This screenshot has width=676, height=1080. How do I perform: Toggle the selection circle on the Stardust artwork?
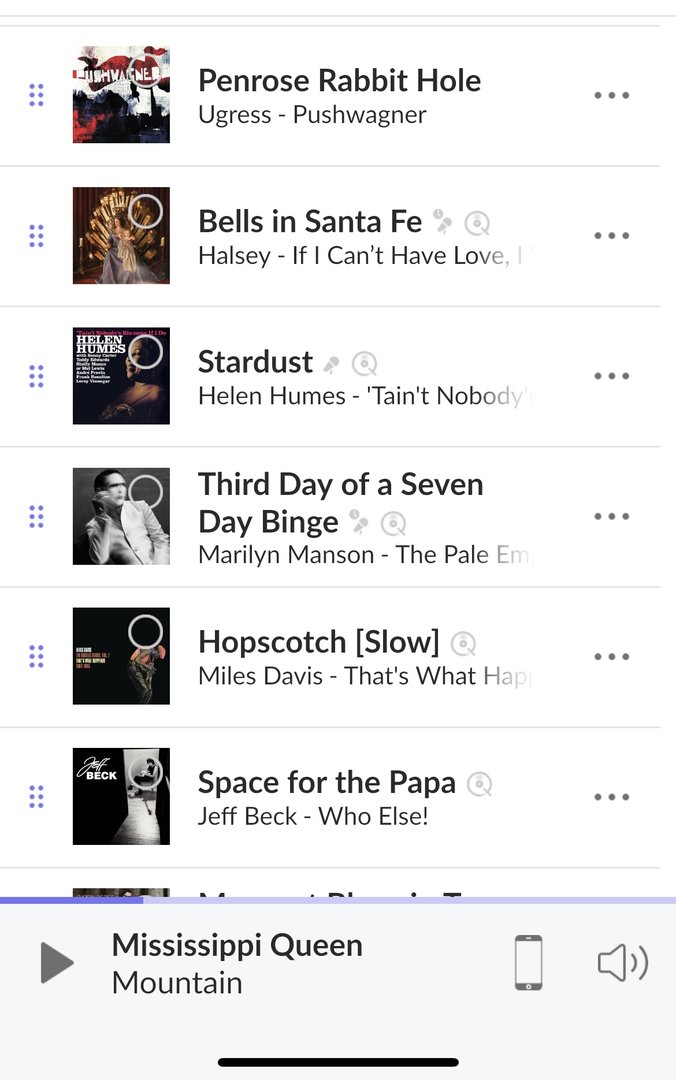tap(146, 351)
